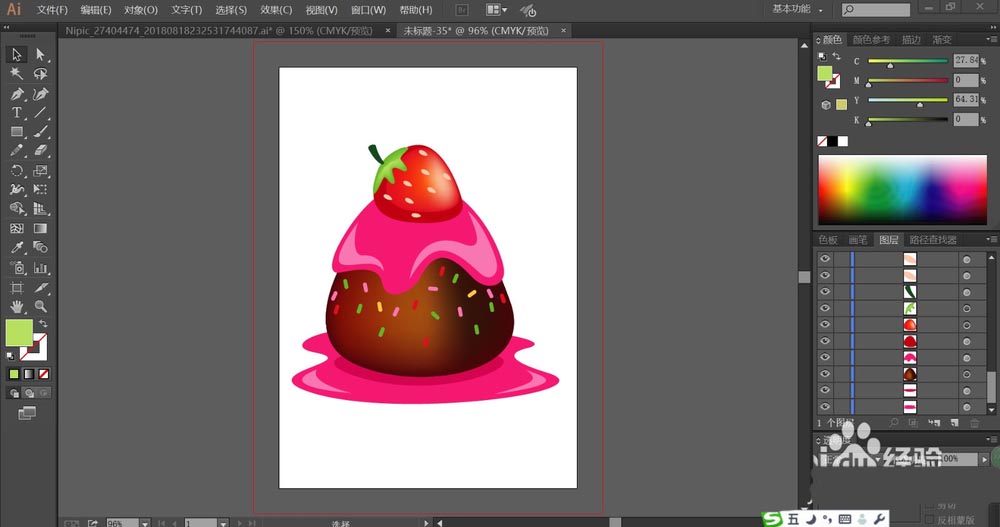Hide the strawberry body layer via eye icon

[825, 325]
